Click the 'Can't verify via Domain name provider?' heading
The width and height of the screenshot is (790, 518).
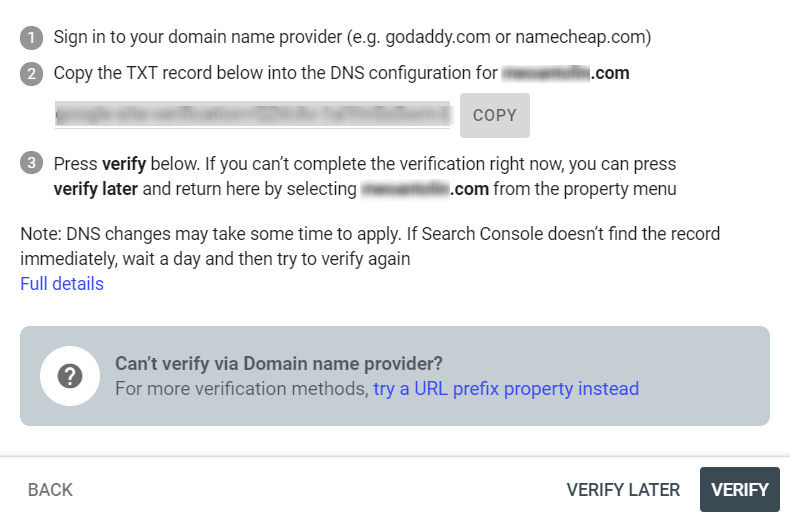coord(279,363)
